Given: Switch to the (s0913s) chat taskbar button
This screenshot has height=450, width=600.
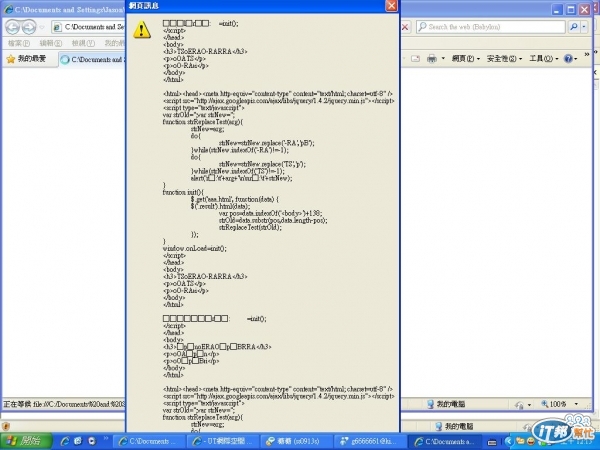Looking at the screenshot, I should click(296, 441).
